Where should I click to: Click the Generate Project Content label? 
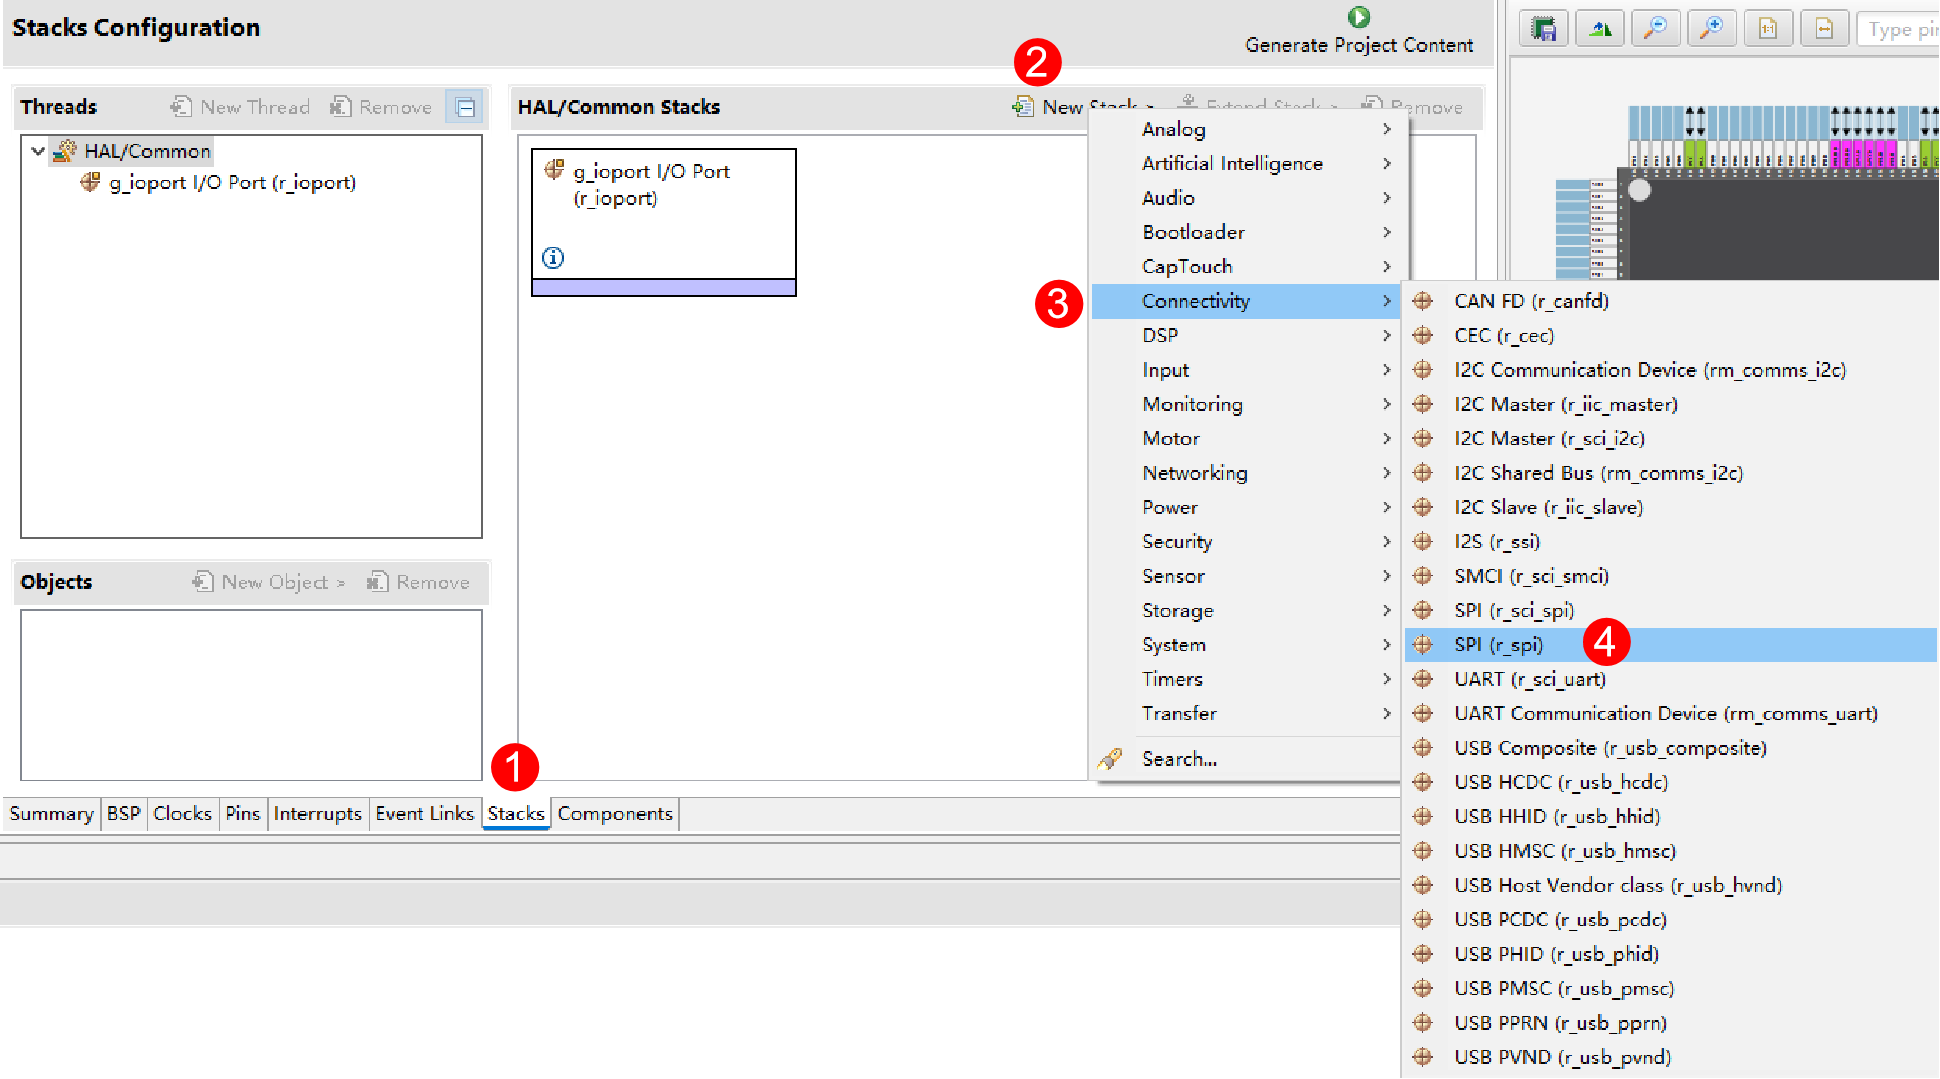coord(1358,45)
